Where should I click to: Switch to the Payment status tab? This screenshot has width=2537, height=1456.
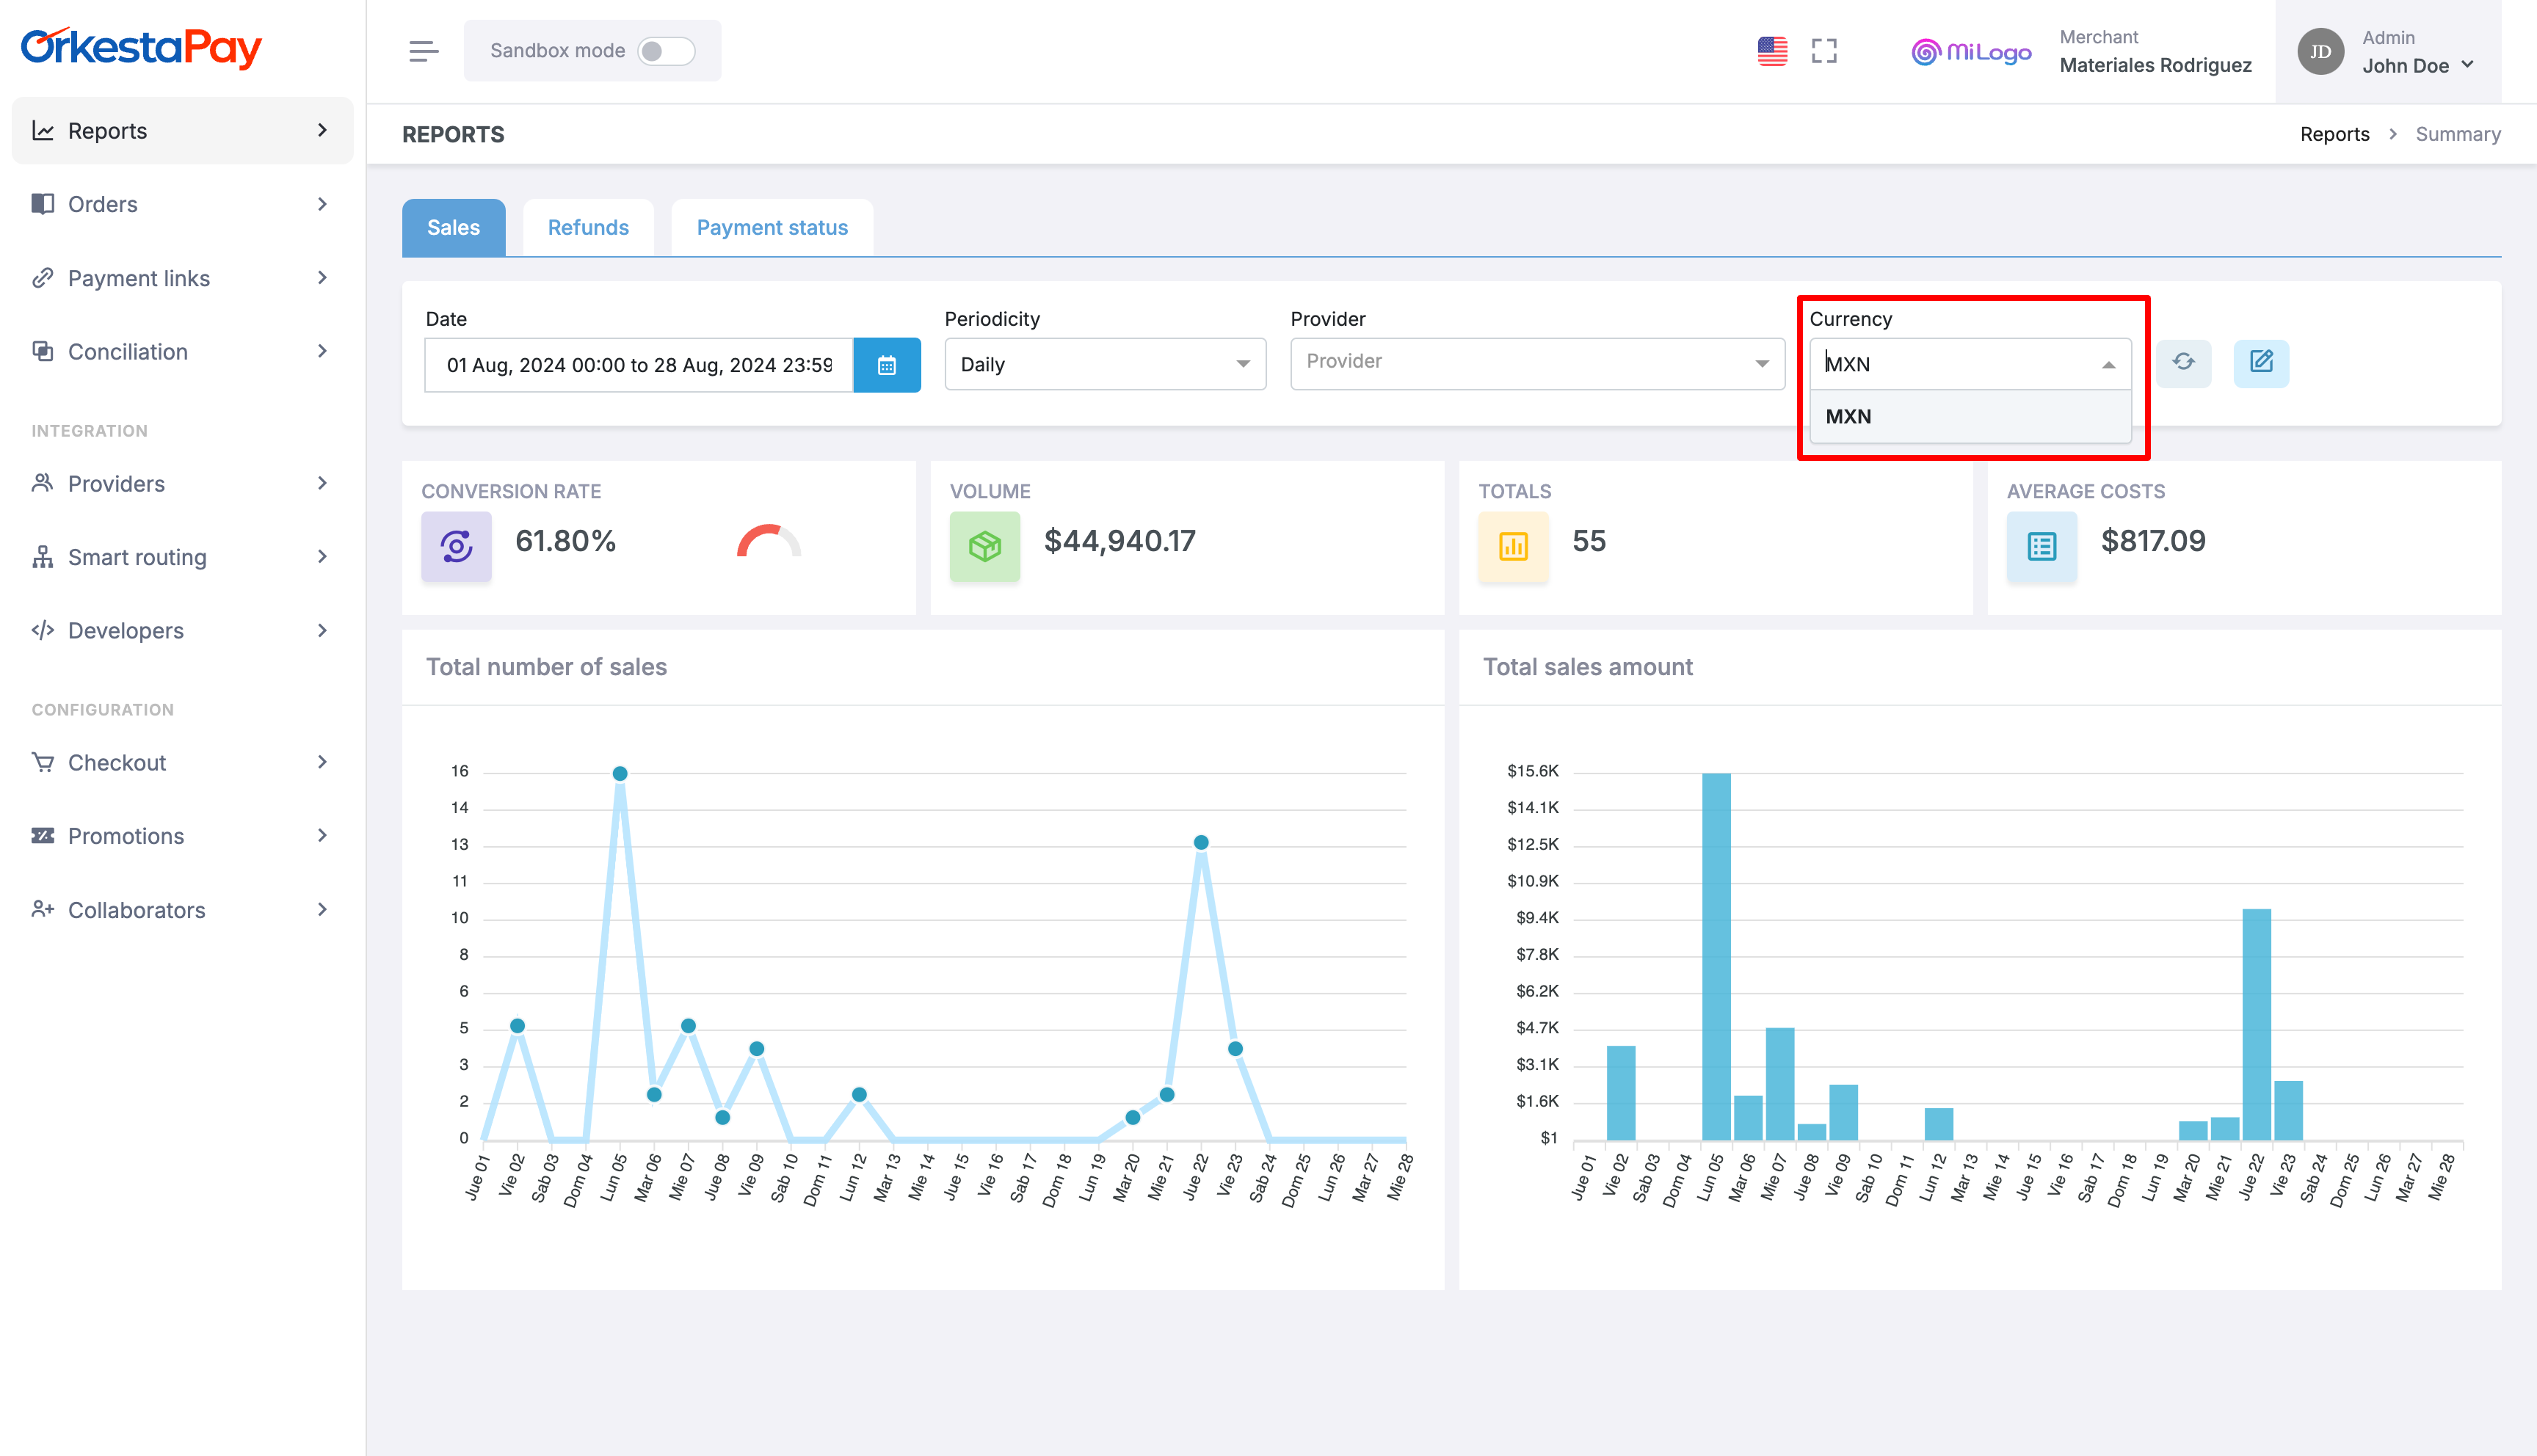[x=772, y=228]
